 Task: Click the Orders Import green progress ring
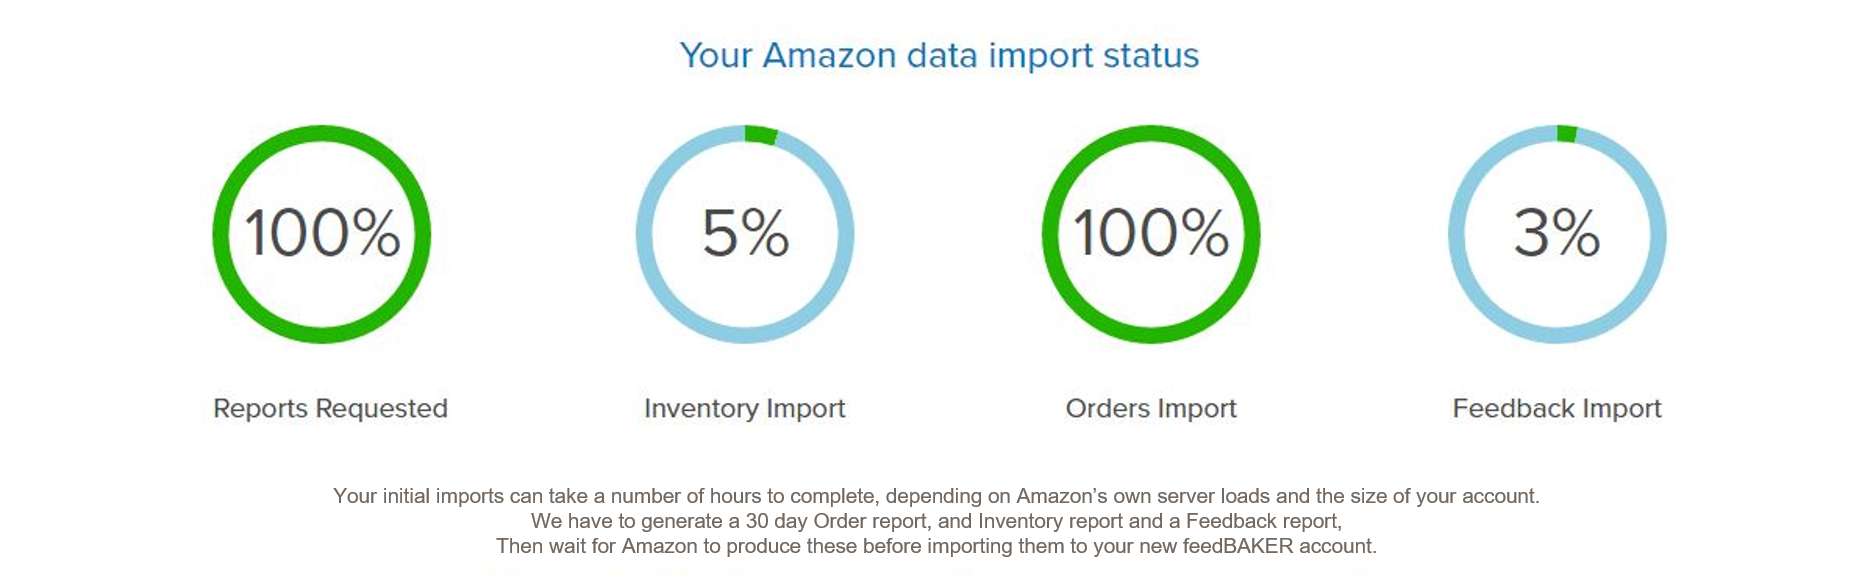[x=1151, y=234]
